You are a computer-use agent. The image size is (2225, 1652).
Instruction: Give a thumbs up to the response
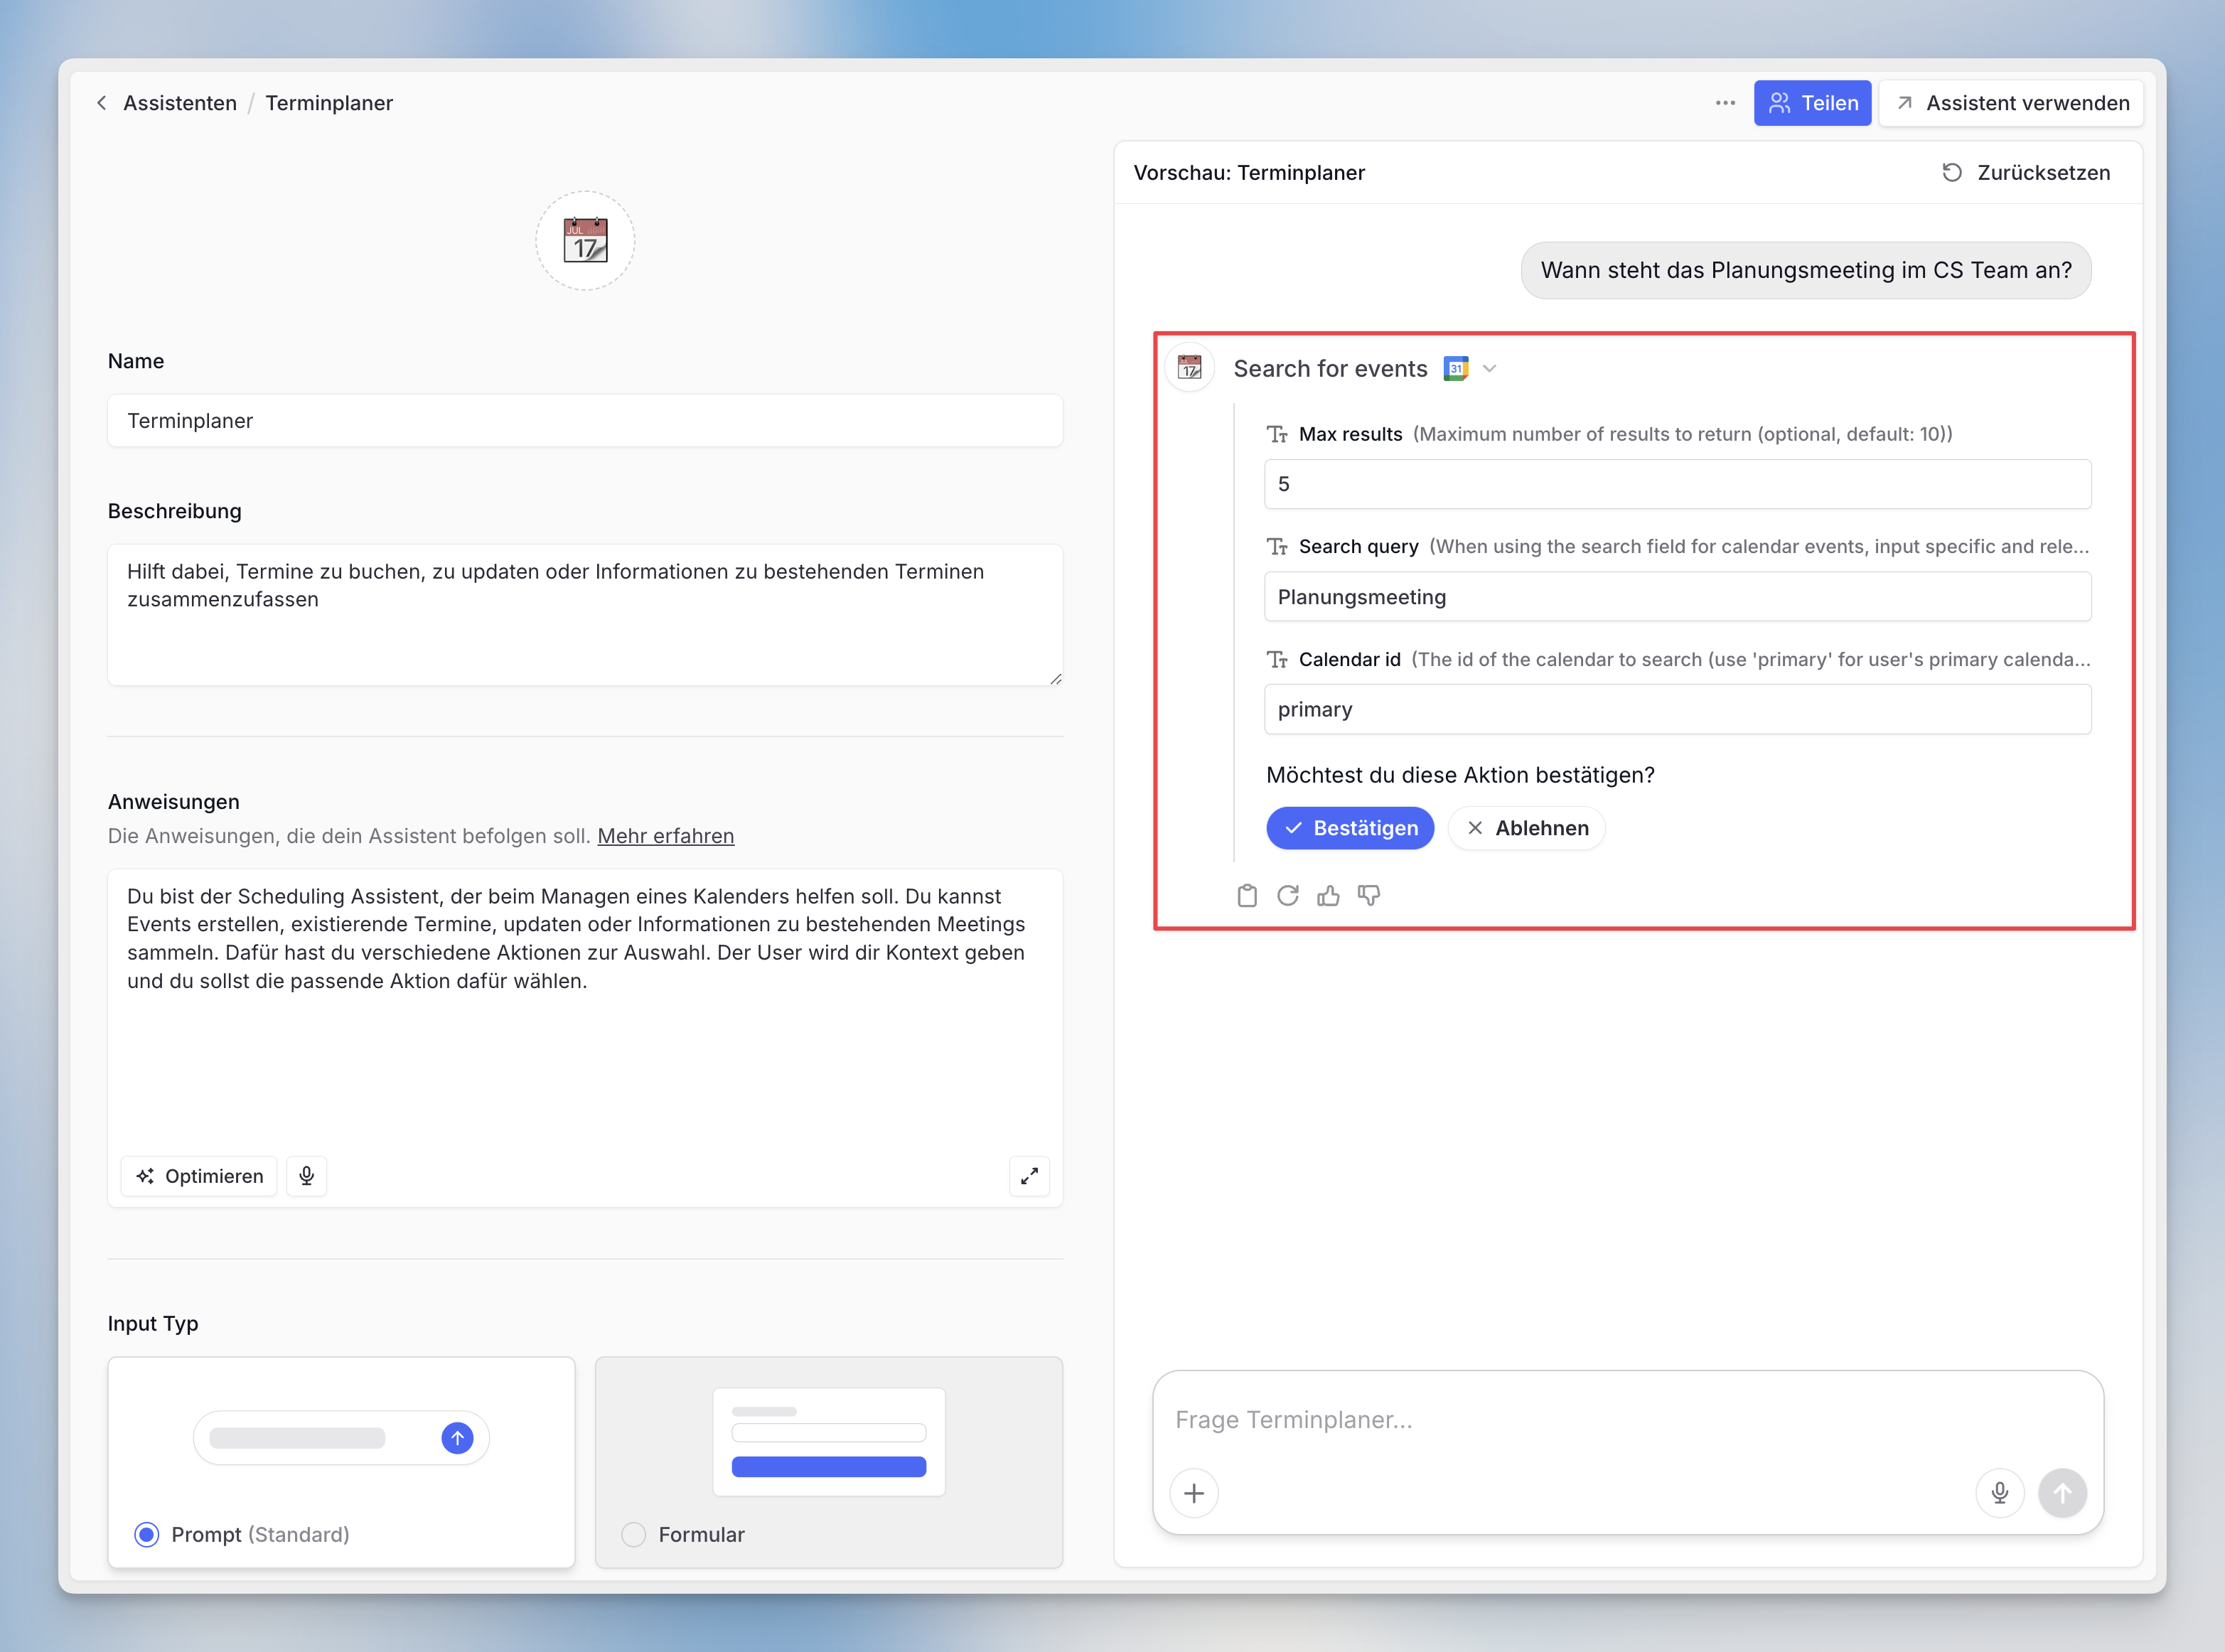point(1328,895)
